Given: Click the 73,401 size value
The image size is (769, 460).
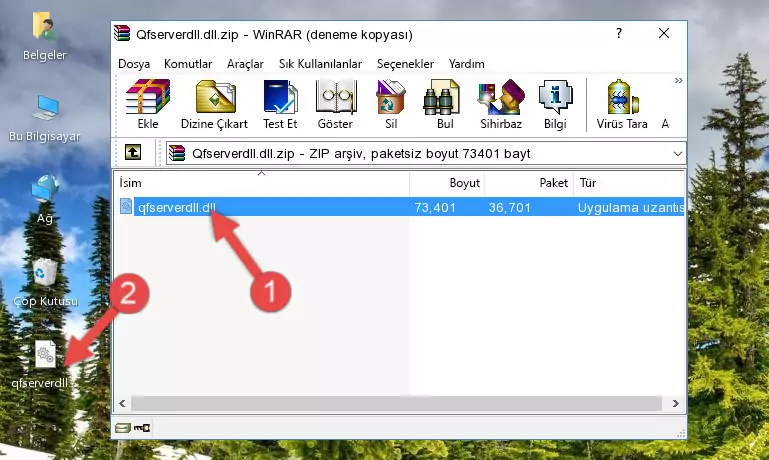Looking at the screenshot, I should click(x=435, y=207).
